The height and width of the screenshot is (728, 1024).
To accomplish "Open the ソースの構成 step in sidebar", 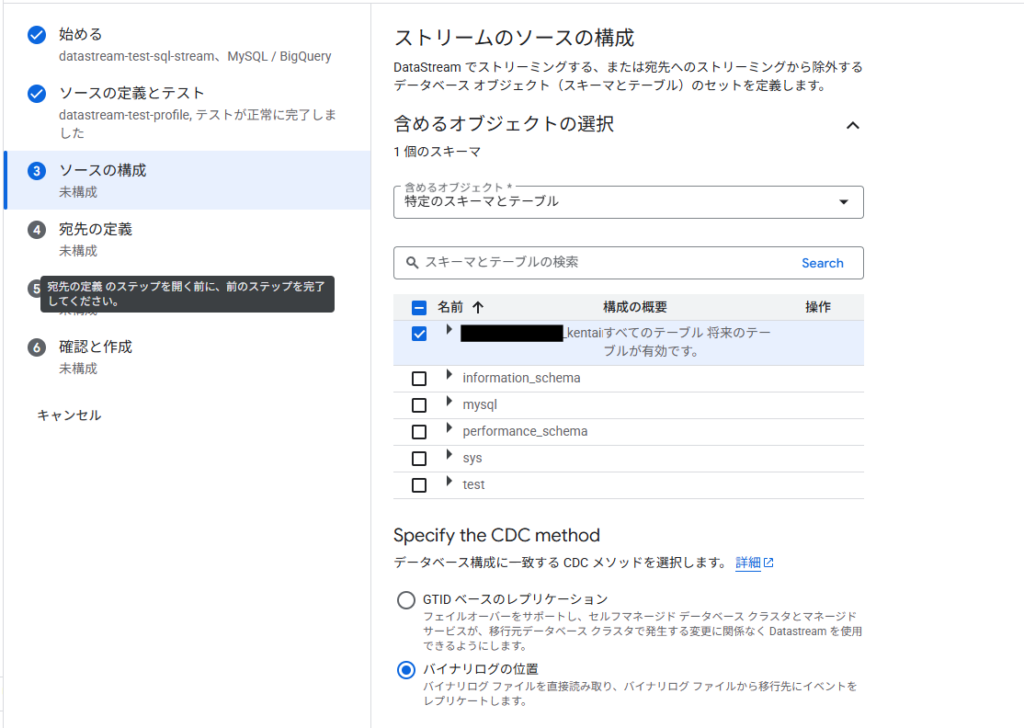I will click(102, 171).
